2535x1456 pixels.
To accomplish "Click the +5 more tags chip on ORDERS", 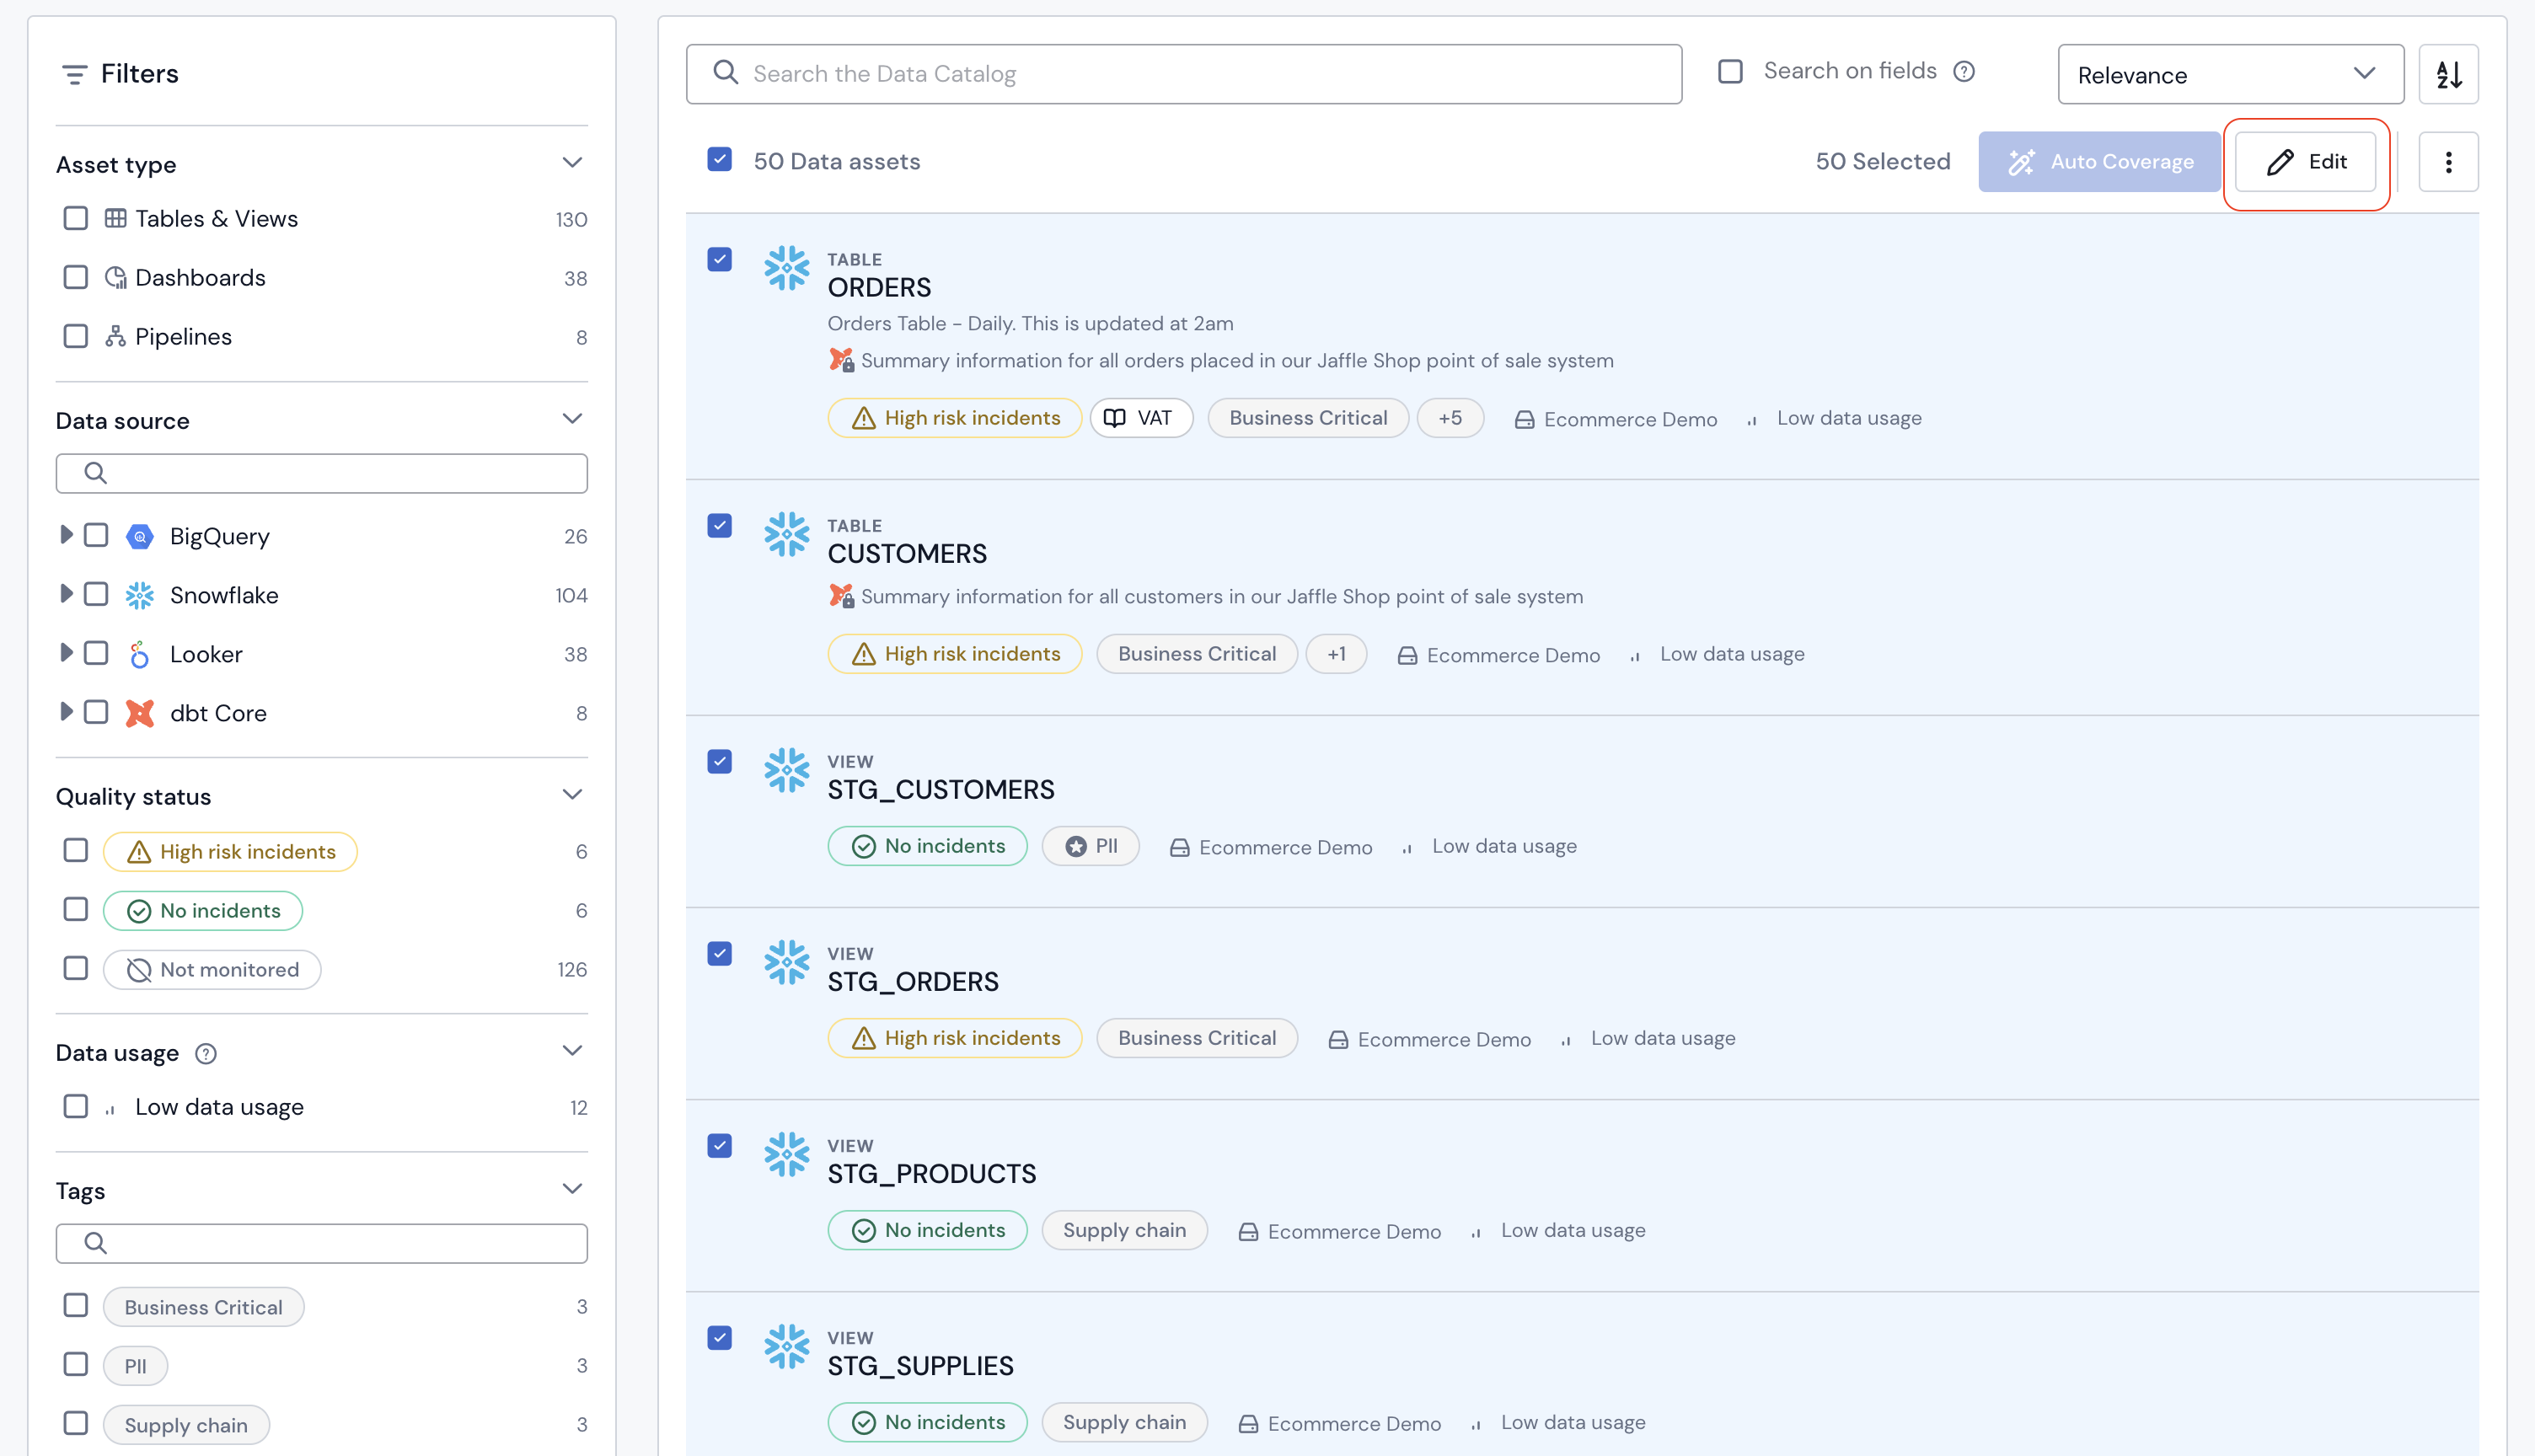I will 1449,418.
